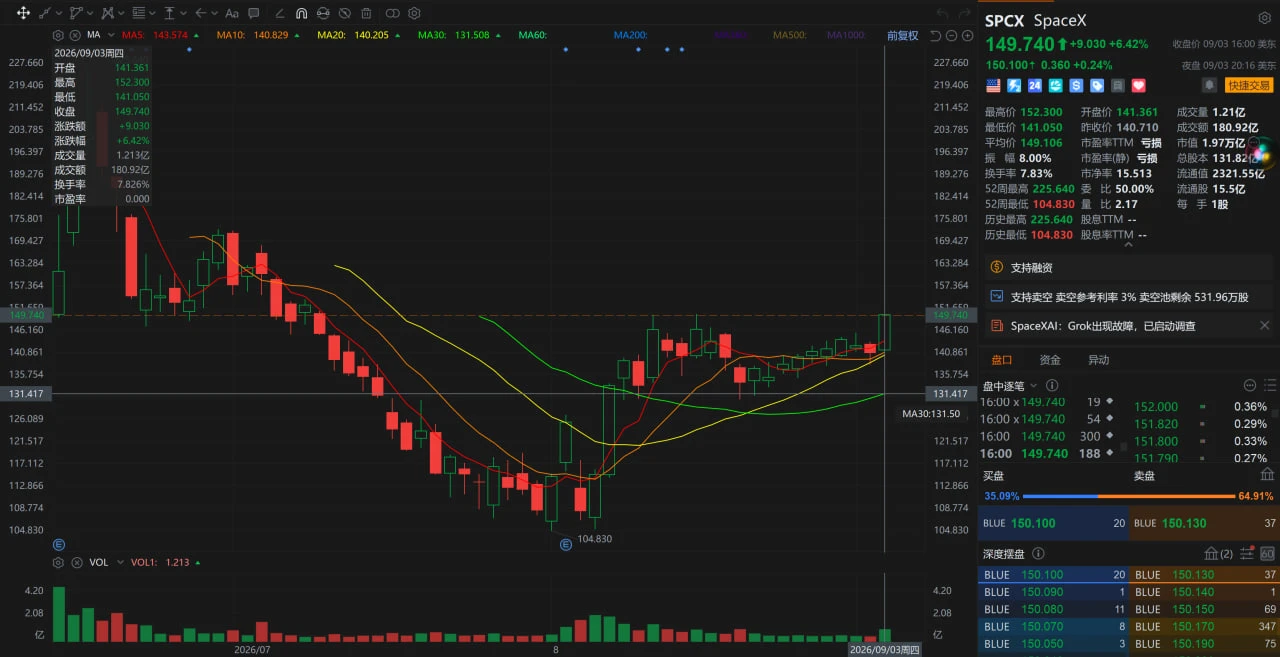
Task: Dismiss the SpaceXAI news banner
Action: pyautogui.click(x=1264, y=326)
